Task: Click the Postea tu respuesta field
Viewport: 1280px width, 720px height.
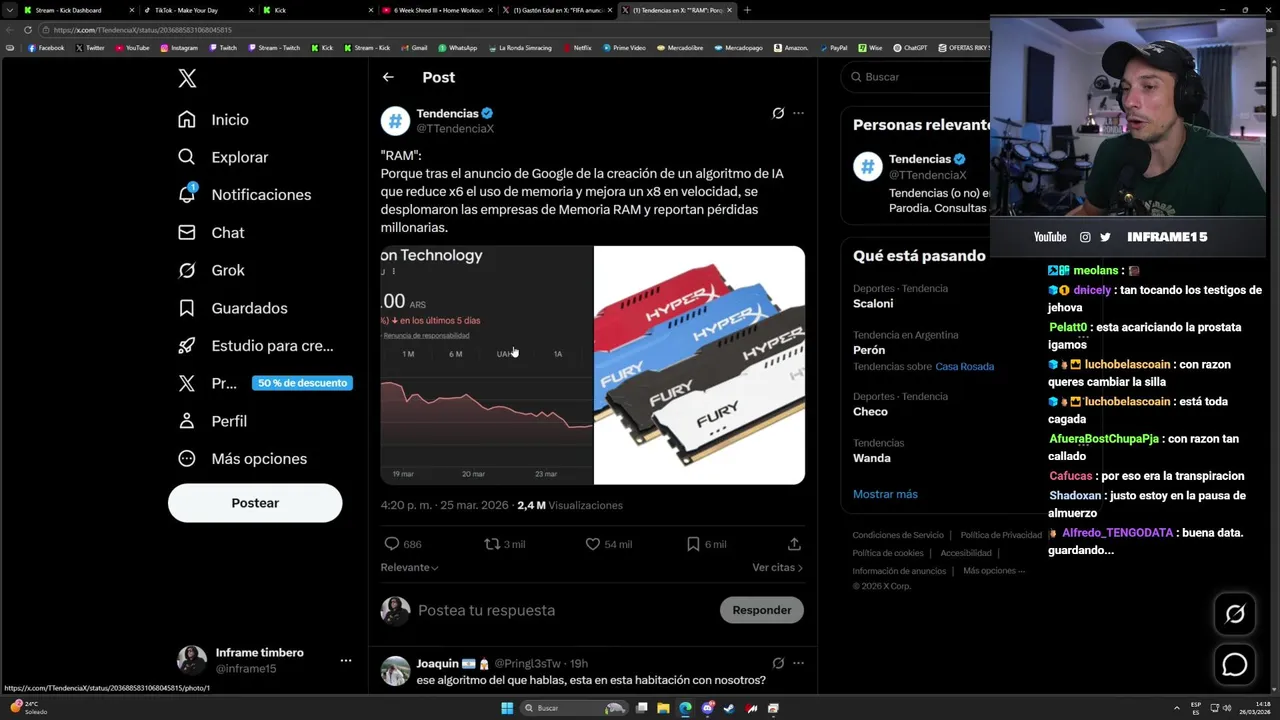Action: [486, 610]
